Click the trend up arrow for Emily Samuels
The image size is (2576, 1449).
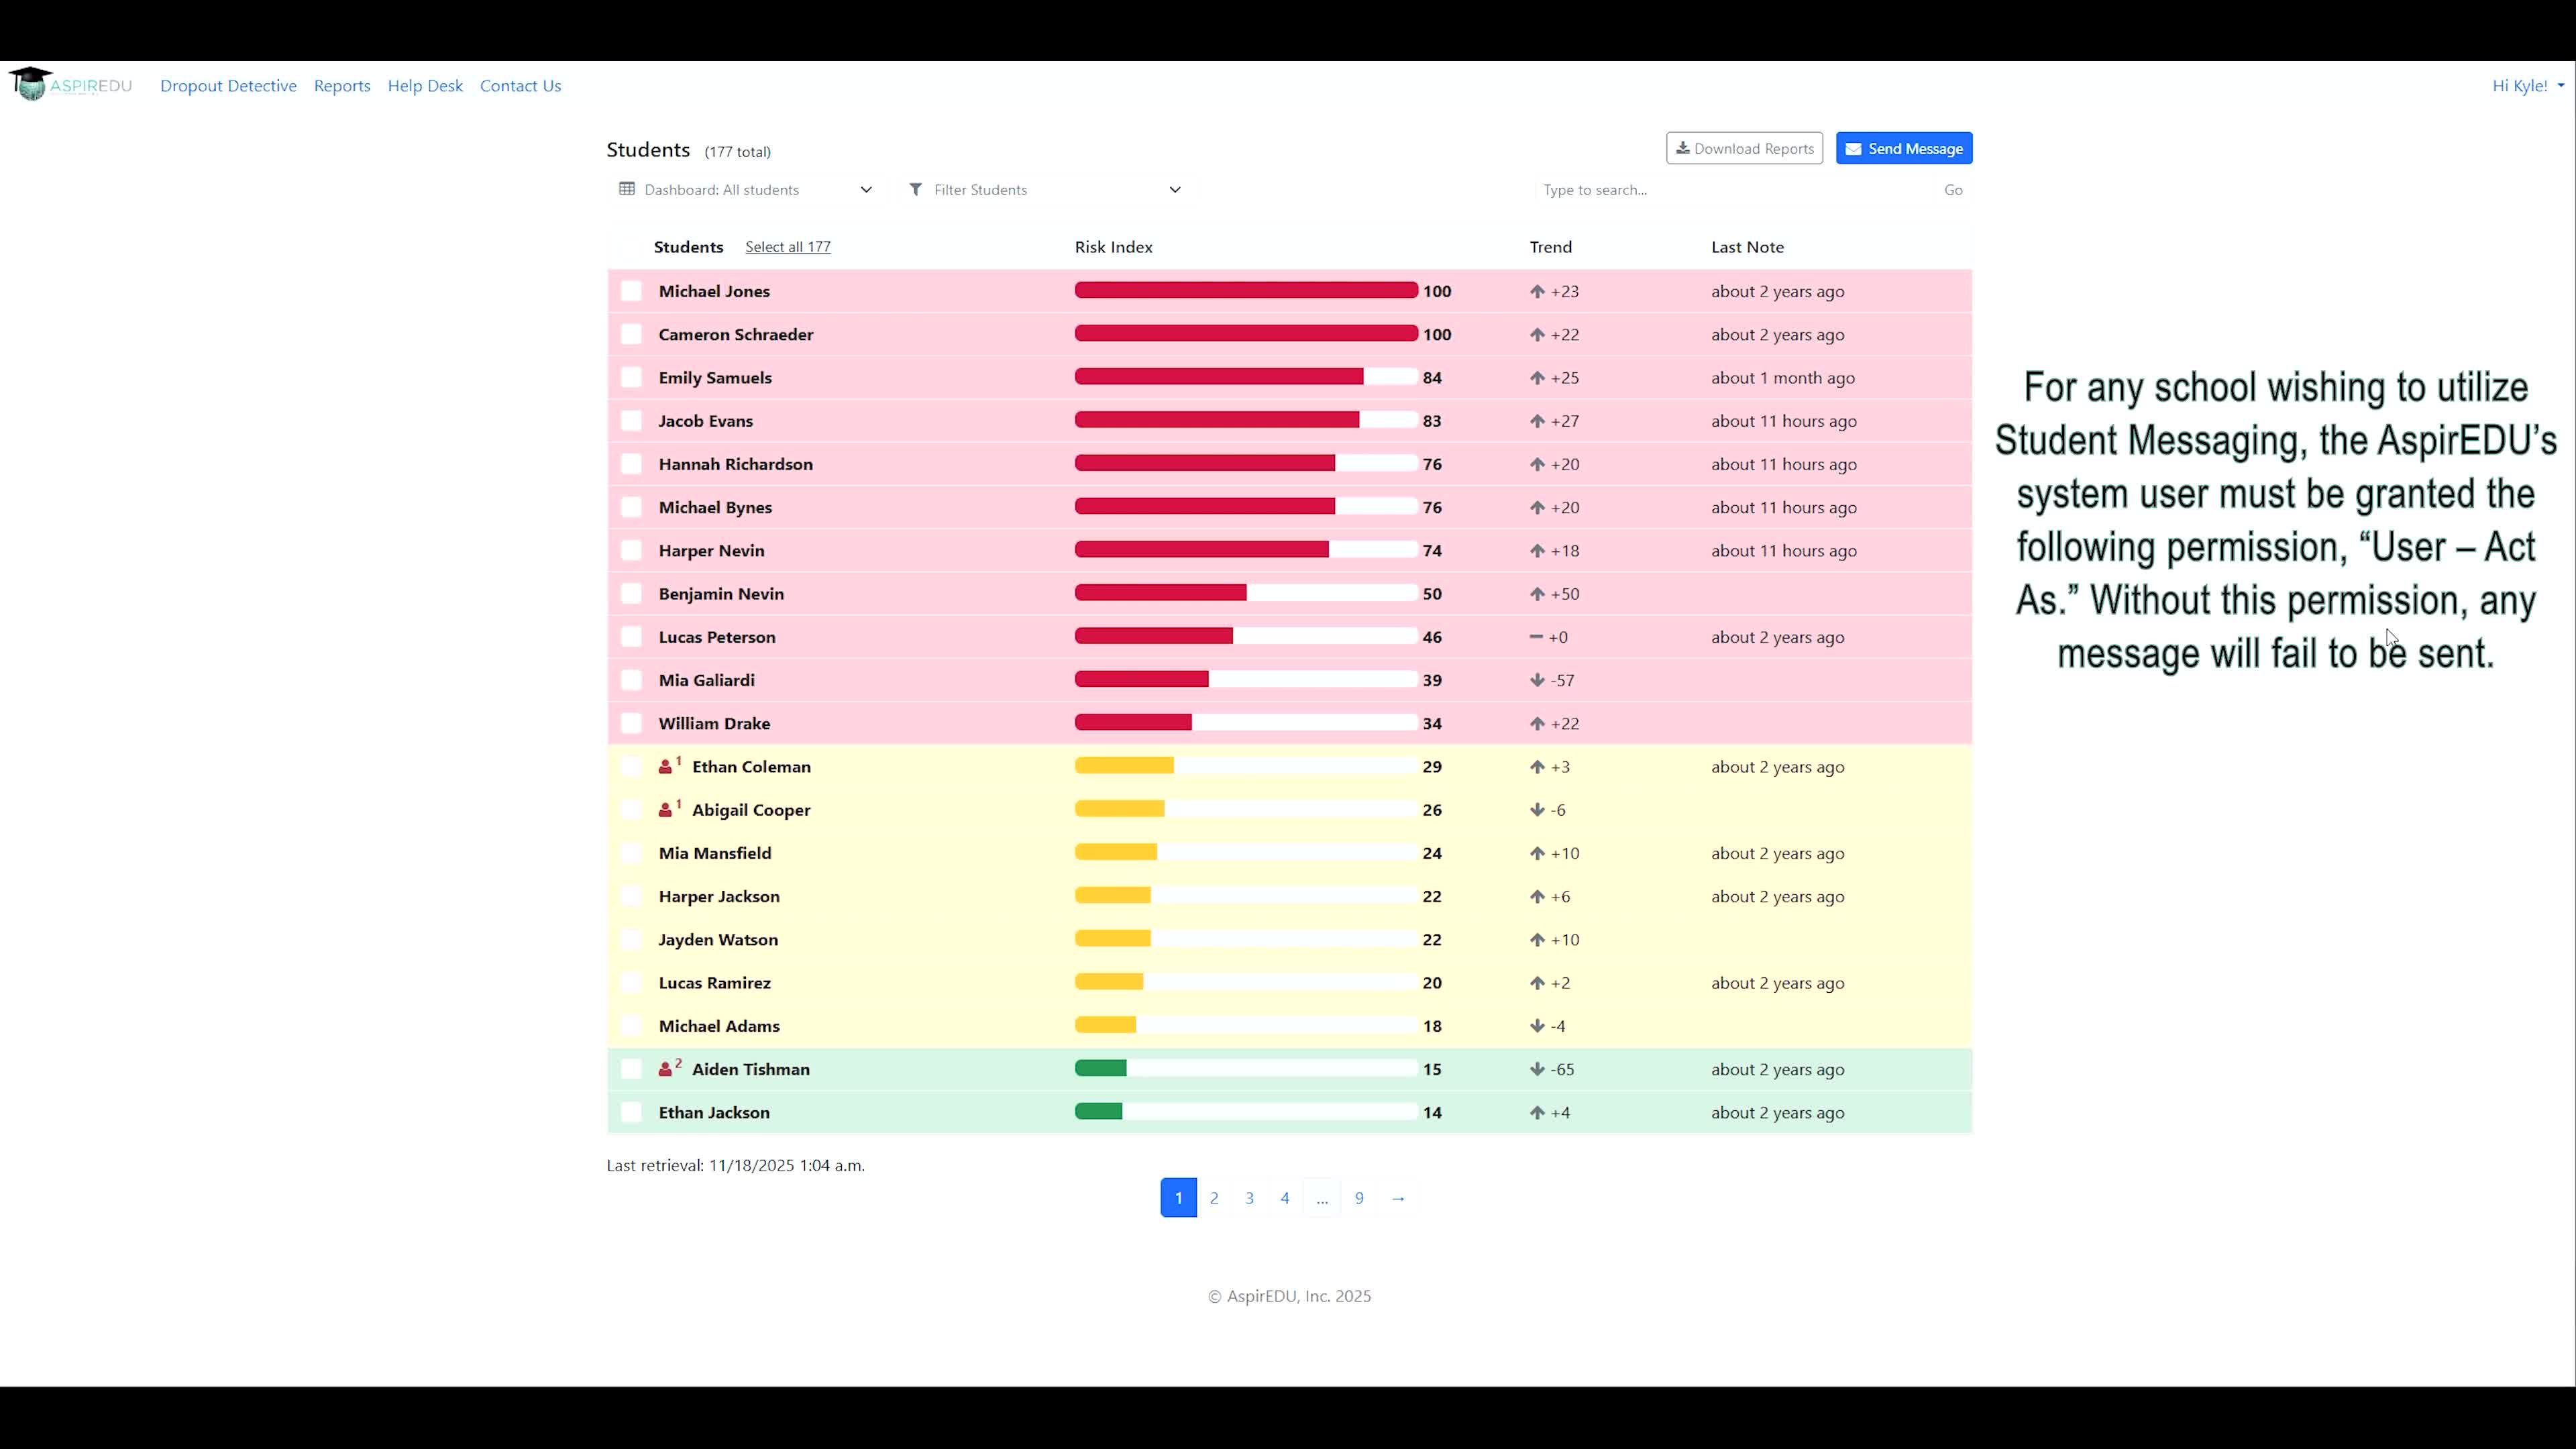(1537, 378)
